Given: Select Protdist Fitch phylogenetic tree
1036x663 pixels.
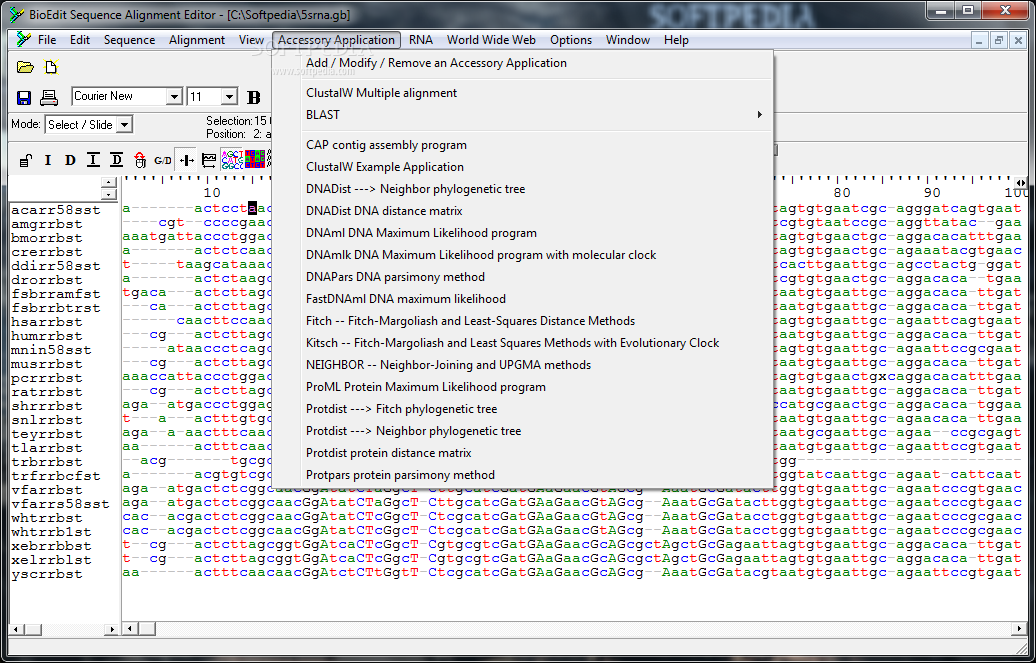Looking at the screenshot, I should [522, 409].
